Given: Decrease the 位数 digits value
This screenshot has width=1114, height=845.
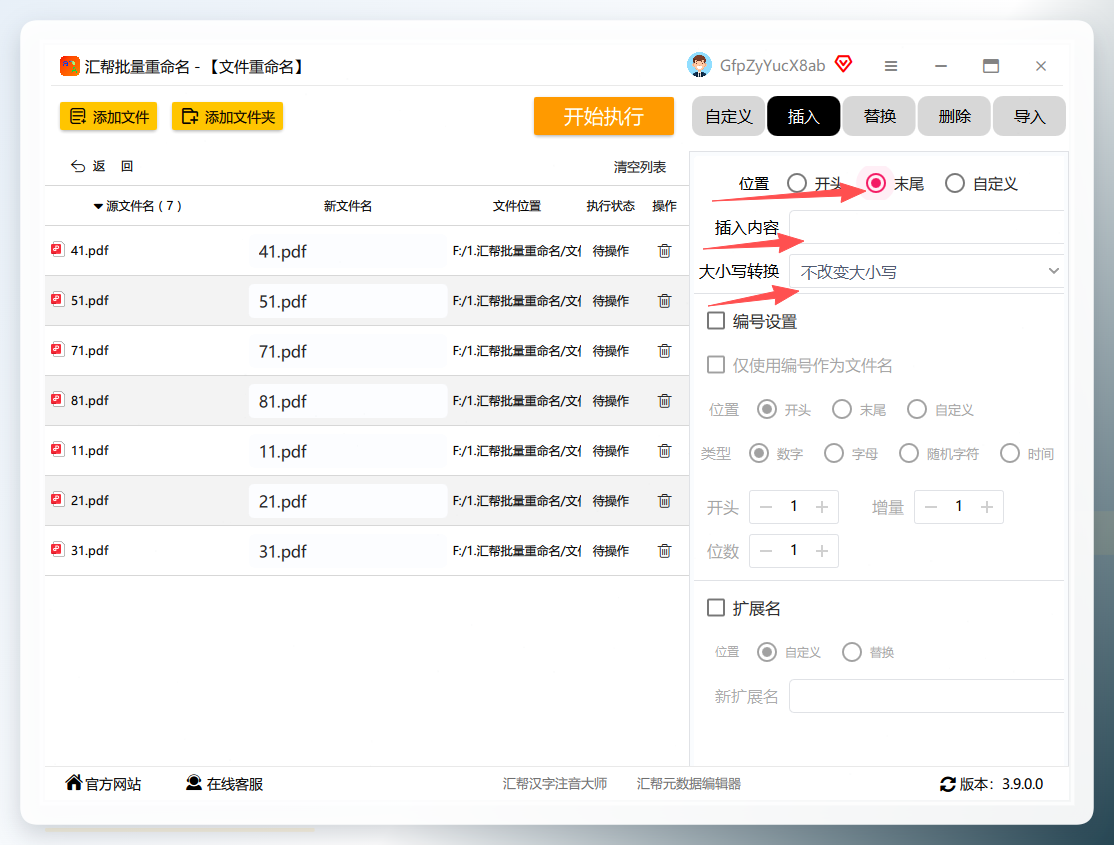Looking at the screenshot, I should 766,551.
